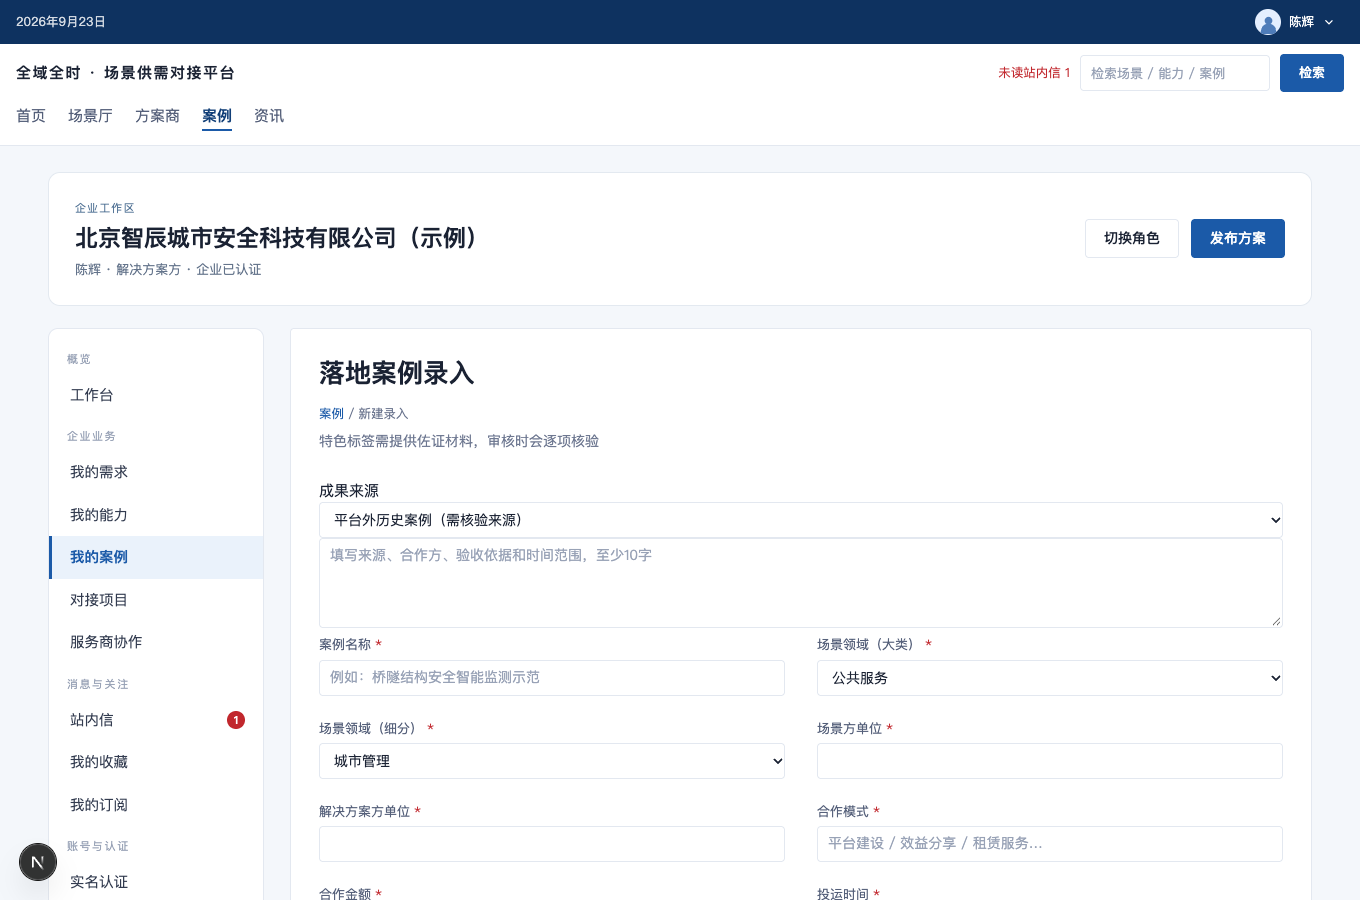Click the 解决方案方单位 input field
The width and height of the screenshot is (1360, 900).
click(x=552, y=844)
